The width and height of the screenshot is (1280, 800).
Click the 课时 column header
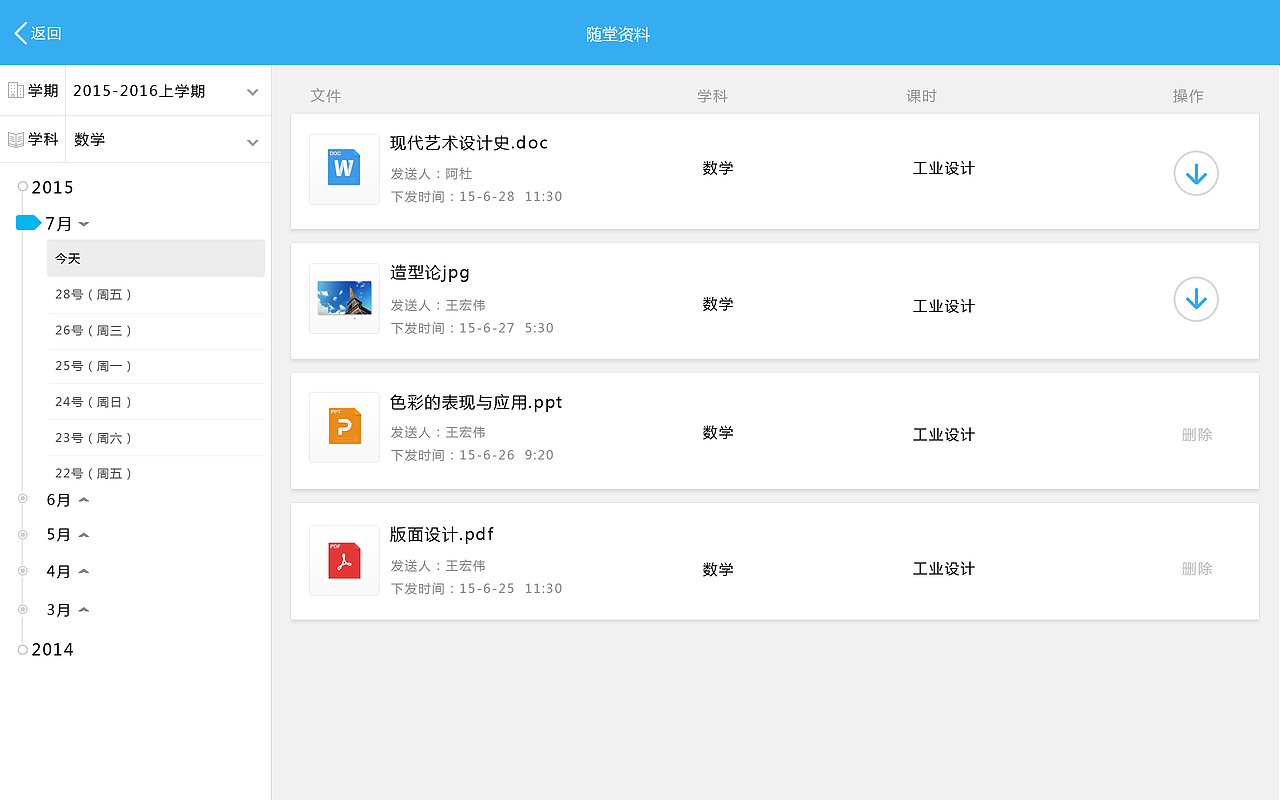pos(922,96)
